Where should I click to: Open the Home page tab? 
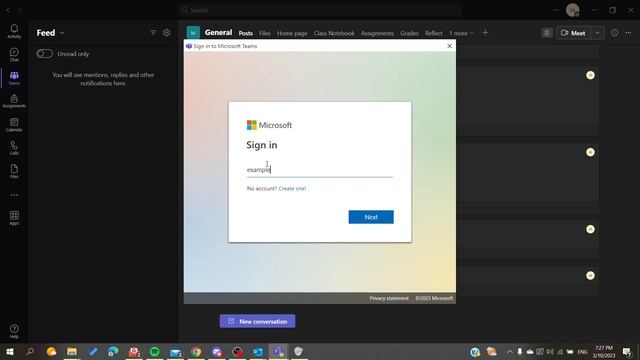[292, 33]
